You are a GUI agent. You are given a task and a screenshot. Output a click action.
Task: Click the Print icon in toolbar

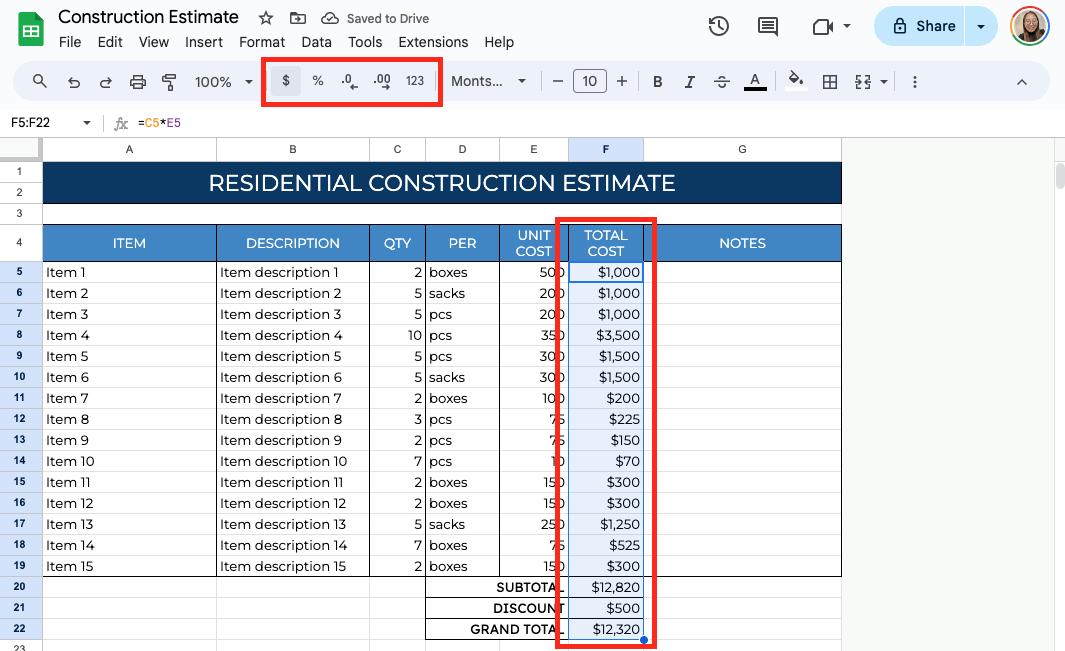138,82
